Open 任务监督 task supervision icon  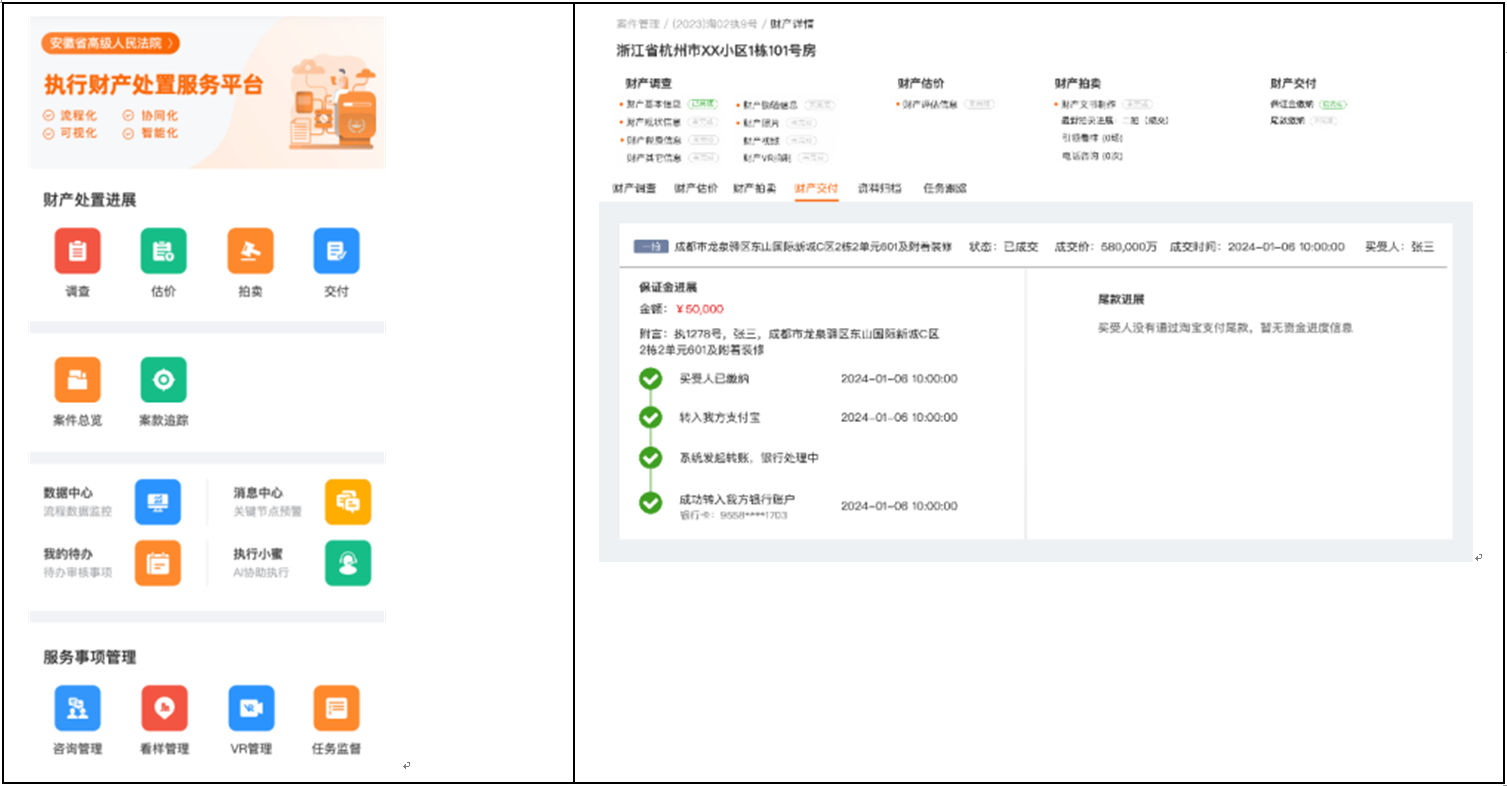coord(336,708)
